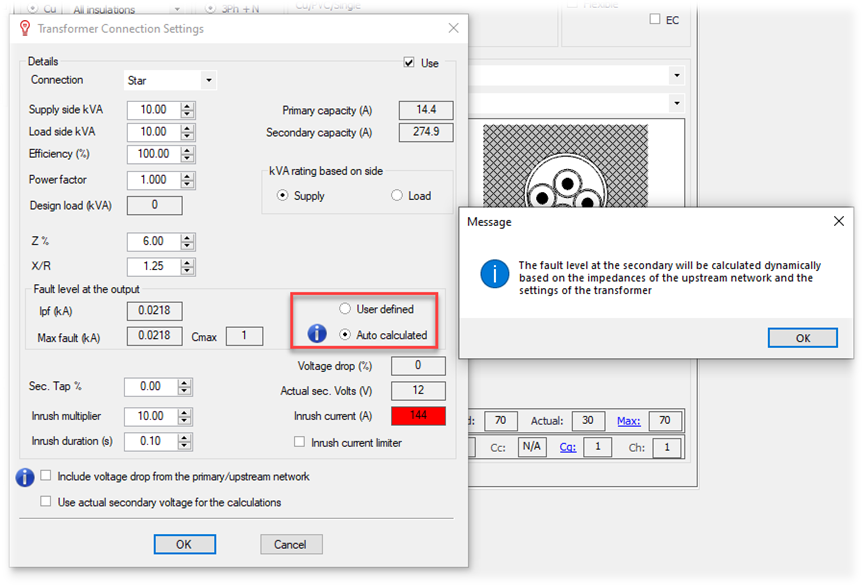
Task: Click the X/R value field
Action: point(154,267)
